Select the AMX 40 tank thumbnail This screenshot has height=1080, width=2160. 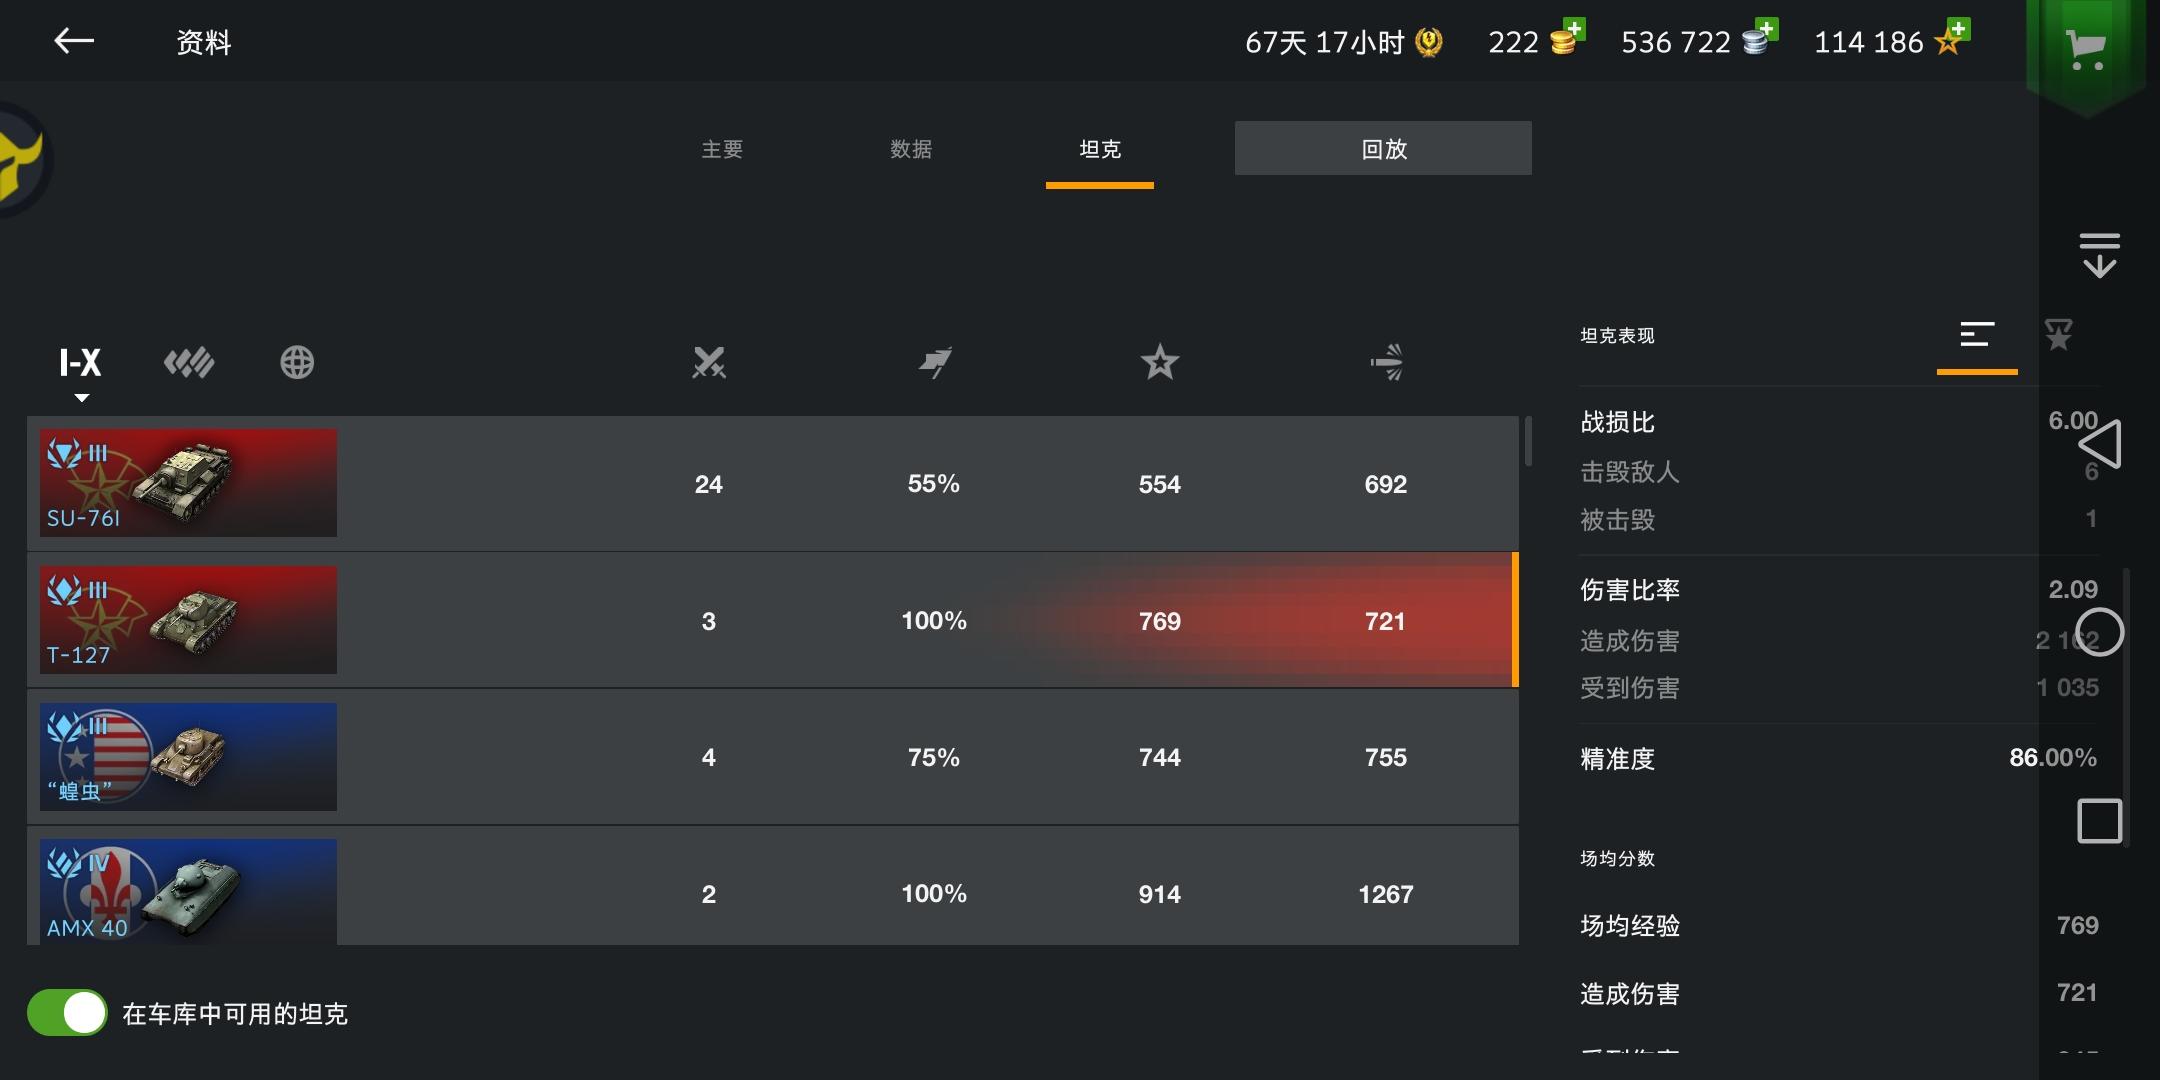[x=188, y=892]
